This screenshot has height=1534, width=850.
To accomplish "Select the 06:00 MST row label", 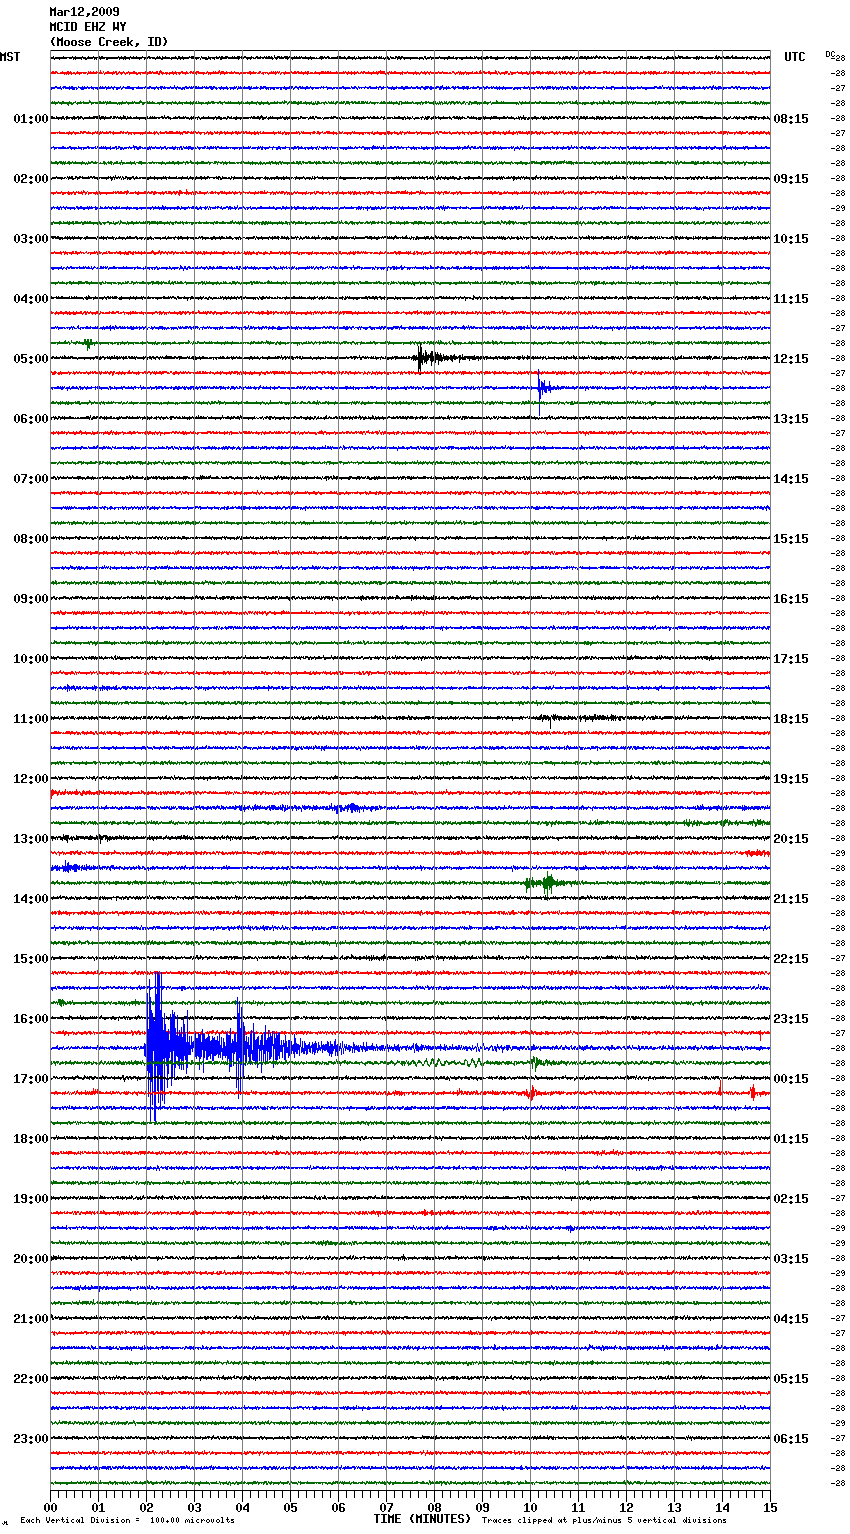I will point(31,419).
